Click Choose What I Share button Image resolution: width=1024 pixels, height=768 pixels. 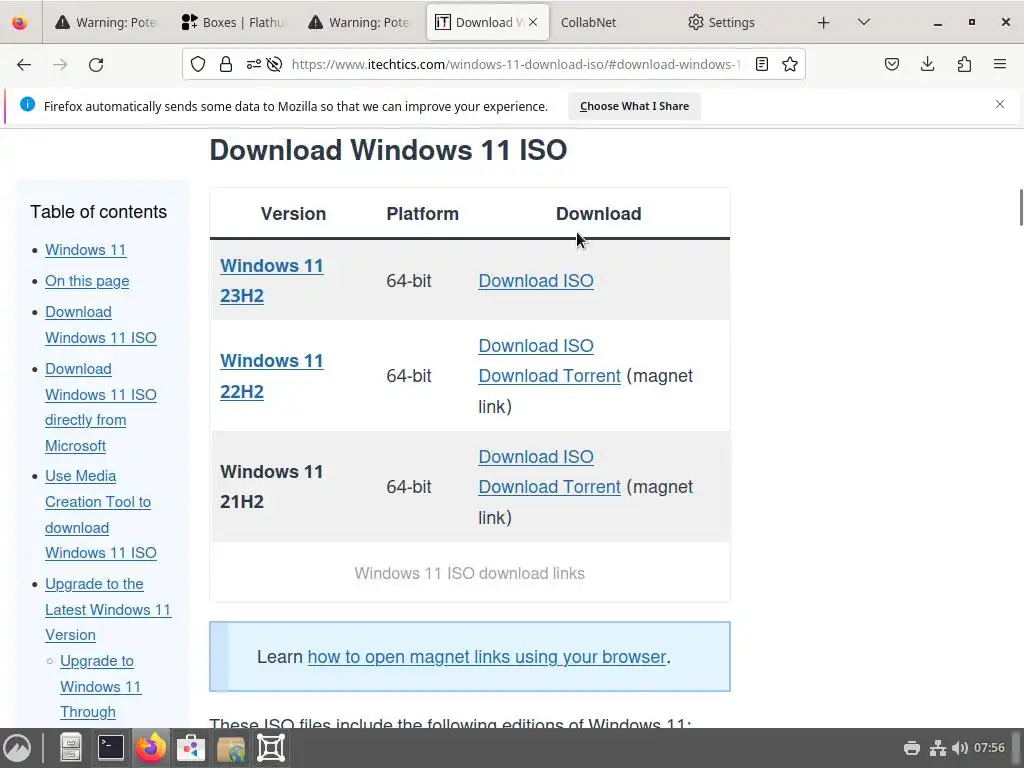click(x=634, y=106)
